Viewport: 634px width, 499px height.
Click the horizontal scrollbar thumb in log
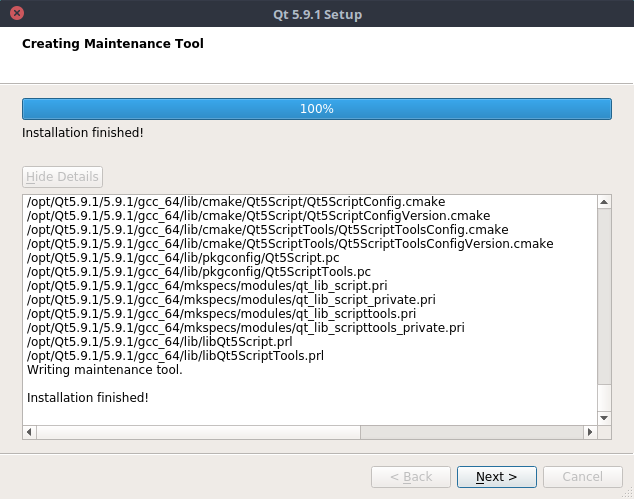point(192,432)
